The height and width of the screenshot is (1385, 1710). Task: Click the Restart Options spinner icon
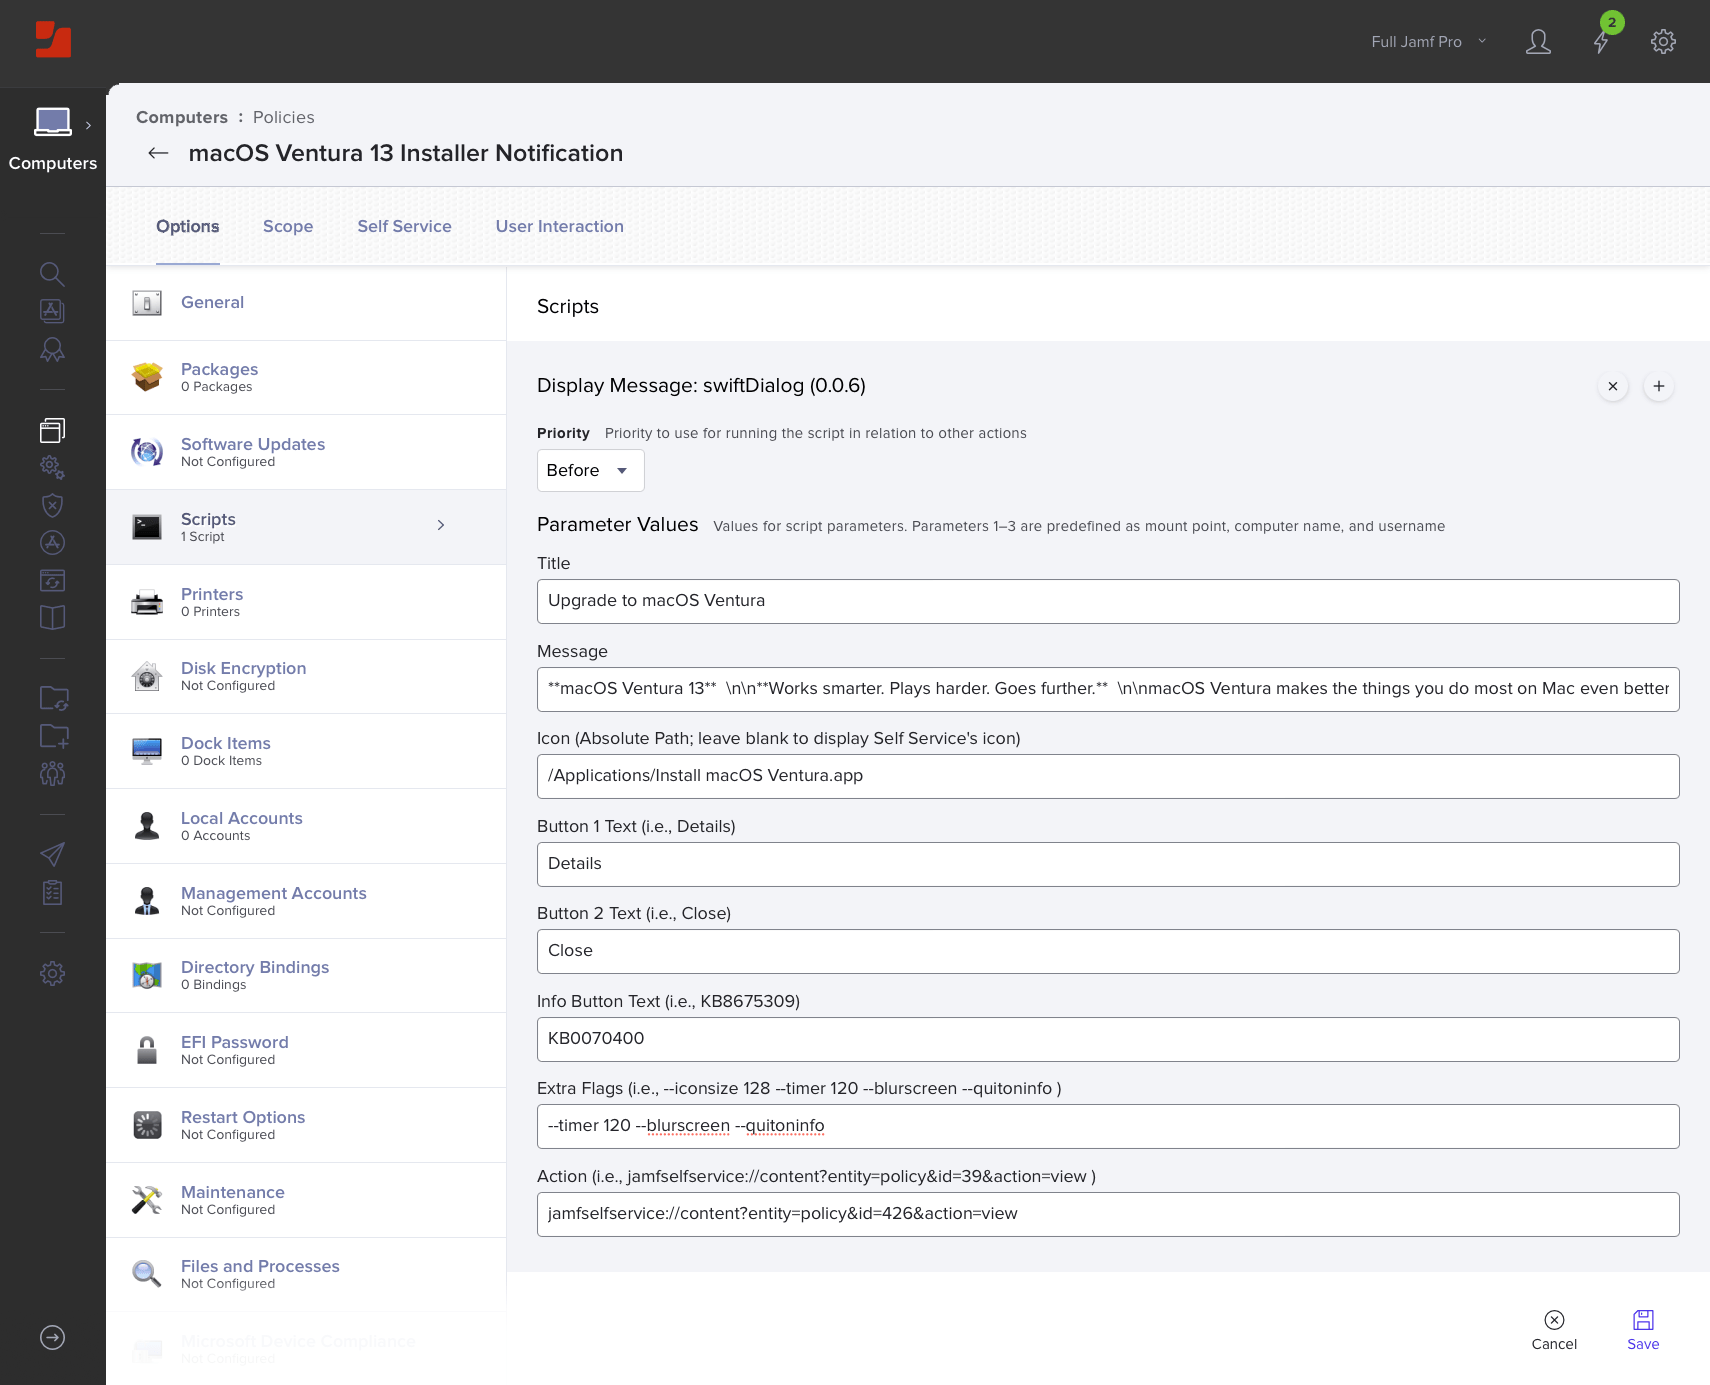[x=147, y=1125]
